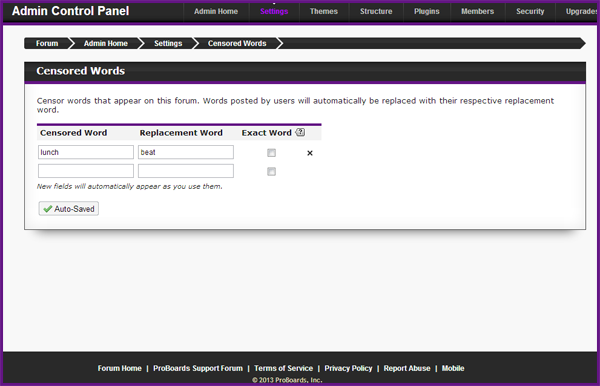
Task: Click the Auto-Saved button
Action: click(x=68, y=208)
